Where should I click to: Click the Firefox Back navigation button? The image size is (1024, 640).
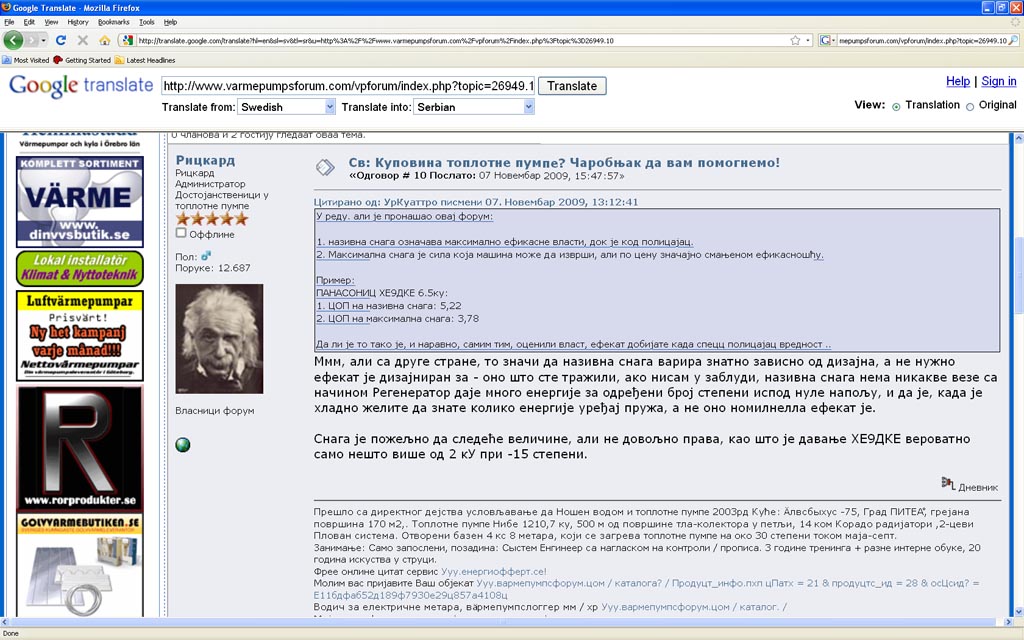[14, 40]
